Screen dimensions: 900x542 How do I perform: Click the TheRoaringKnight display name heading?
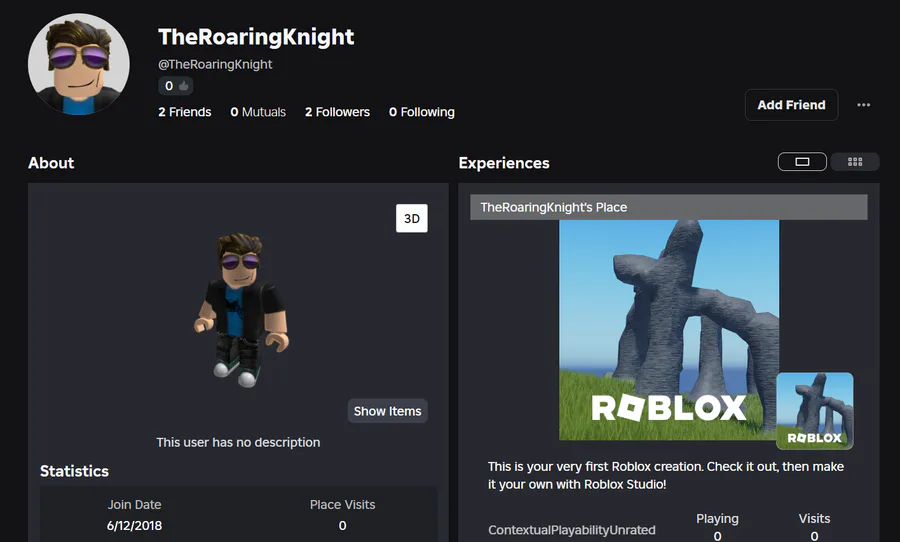[256, 37]
